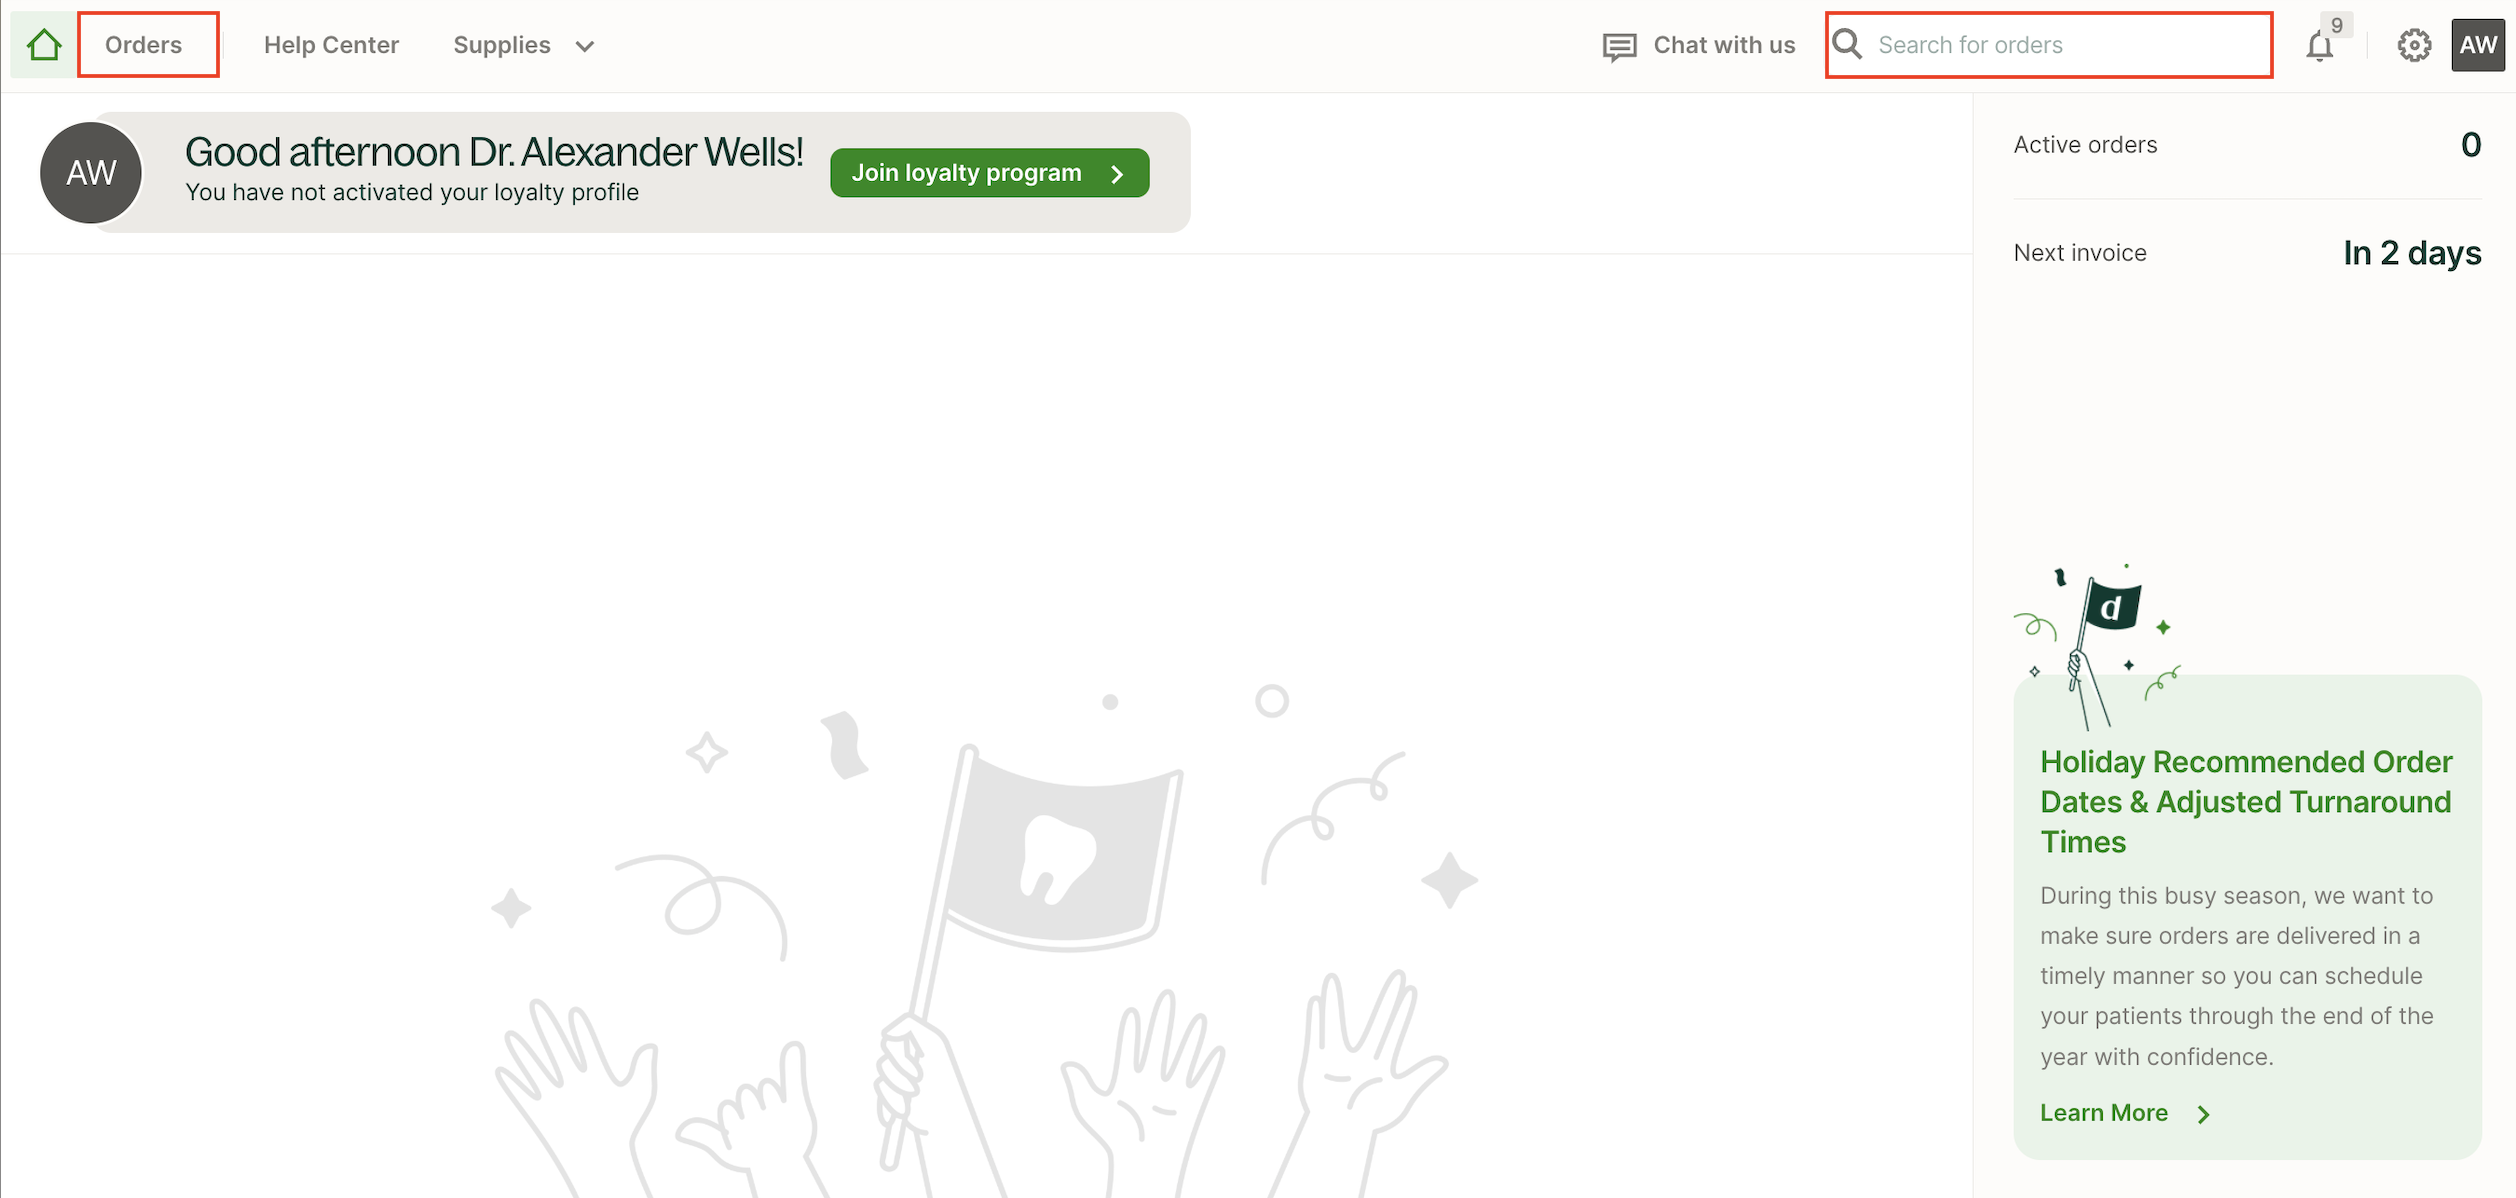This screenshot has height=1198, width=2516.
Task: Click the search magnifier icon
Action: pyautogui.click(x=1848, y=45)
